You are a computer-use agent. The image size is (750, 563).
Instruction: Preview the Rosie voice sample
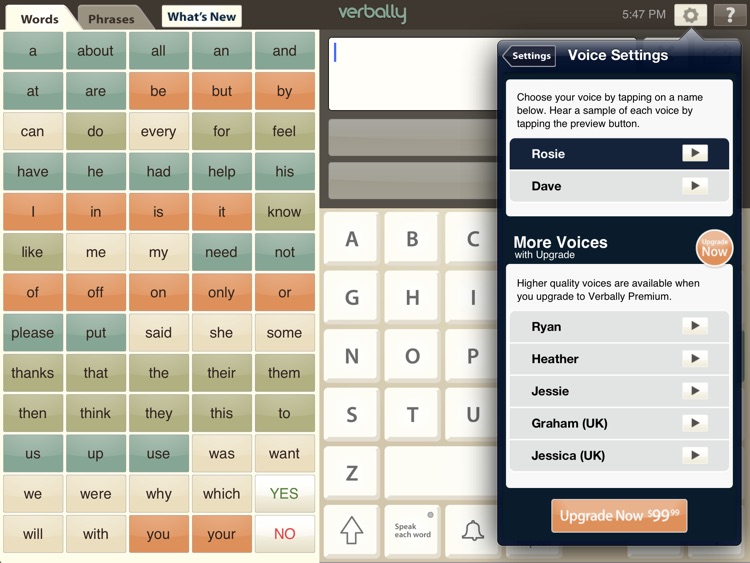tap(695, 153)
